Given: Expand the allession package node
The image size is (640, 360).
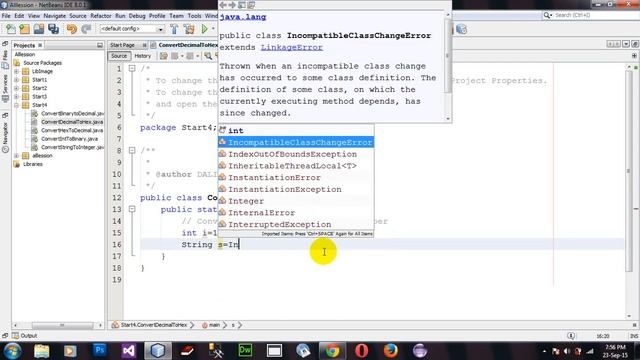Looking at the screenshot, I should tap(17, 156).
